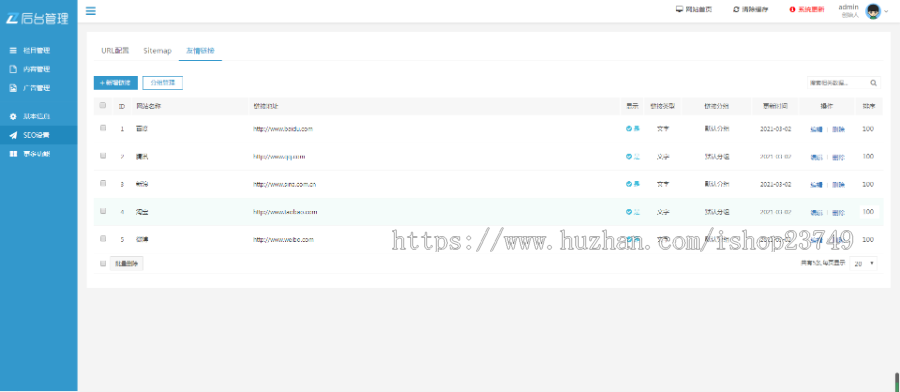Click 删除 link in baidu row

click(839, 129)
